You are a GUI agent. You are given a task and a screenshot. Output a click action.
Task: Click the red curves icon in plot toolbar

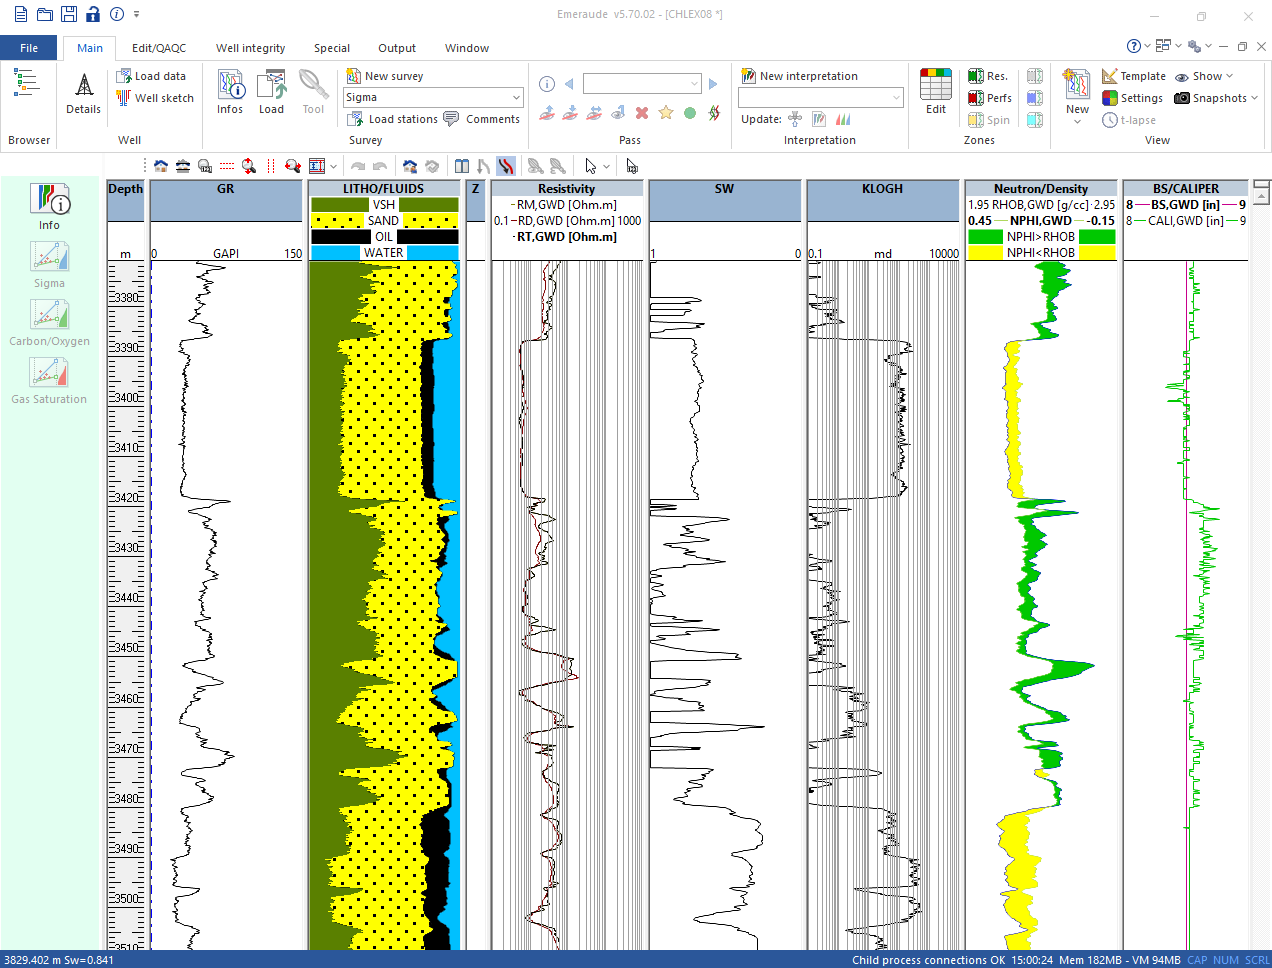(x=507, y=166)
